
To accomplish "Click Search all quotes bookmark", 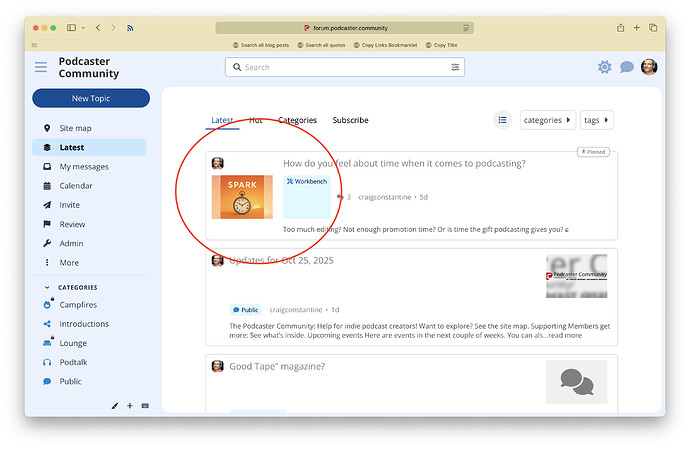I will point(321,45).
